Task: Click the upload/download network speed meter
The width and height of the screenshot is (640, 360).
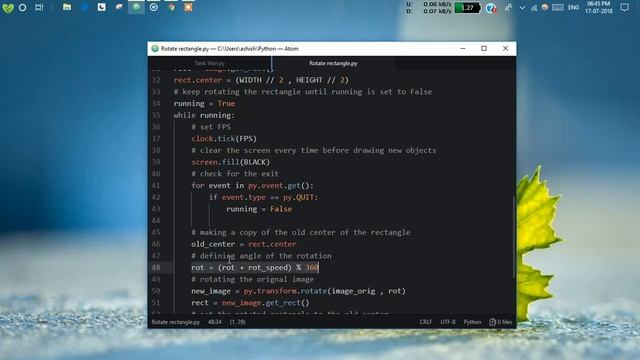Action: tap(429, 8)
